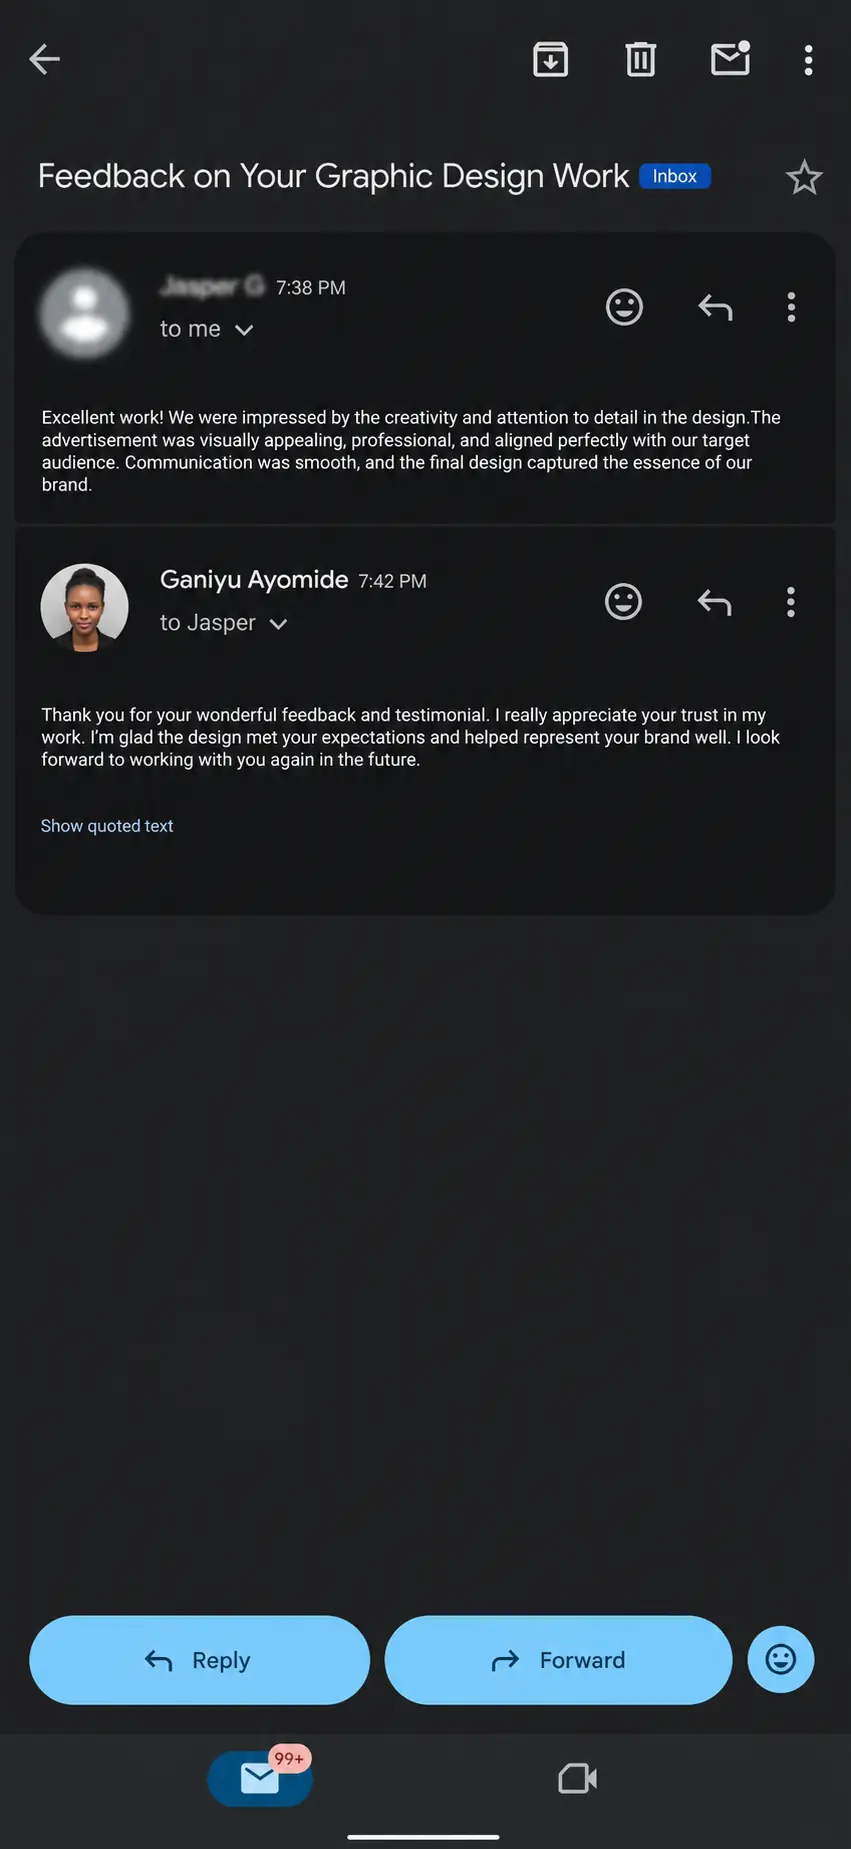Mark the email as unread
The image size is (851, 1849).
(x=731, y=59)
